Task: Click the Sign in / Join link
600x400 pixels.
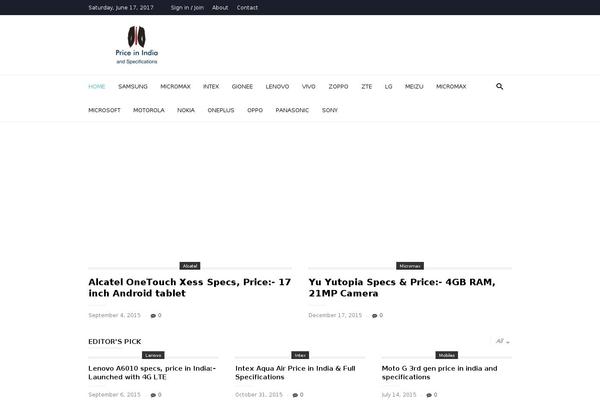Action: (187, 8)
